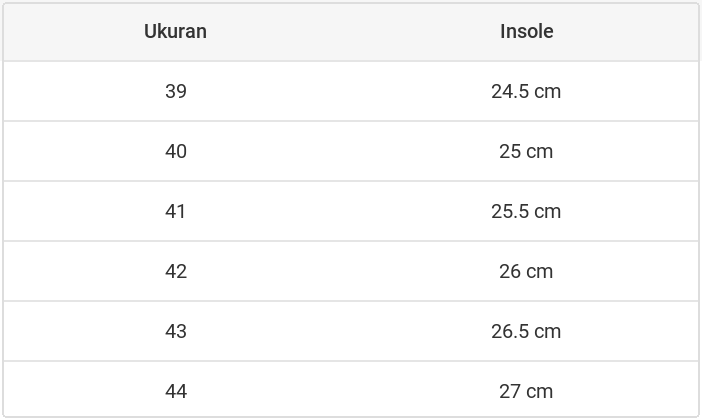Highlight the table row for Ukuran 39
The height and width of the screenshot is (420, 702).
click(x=350, y=91)
